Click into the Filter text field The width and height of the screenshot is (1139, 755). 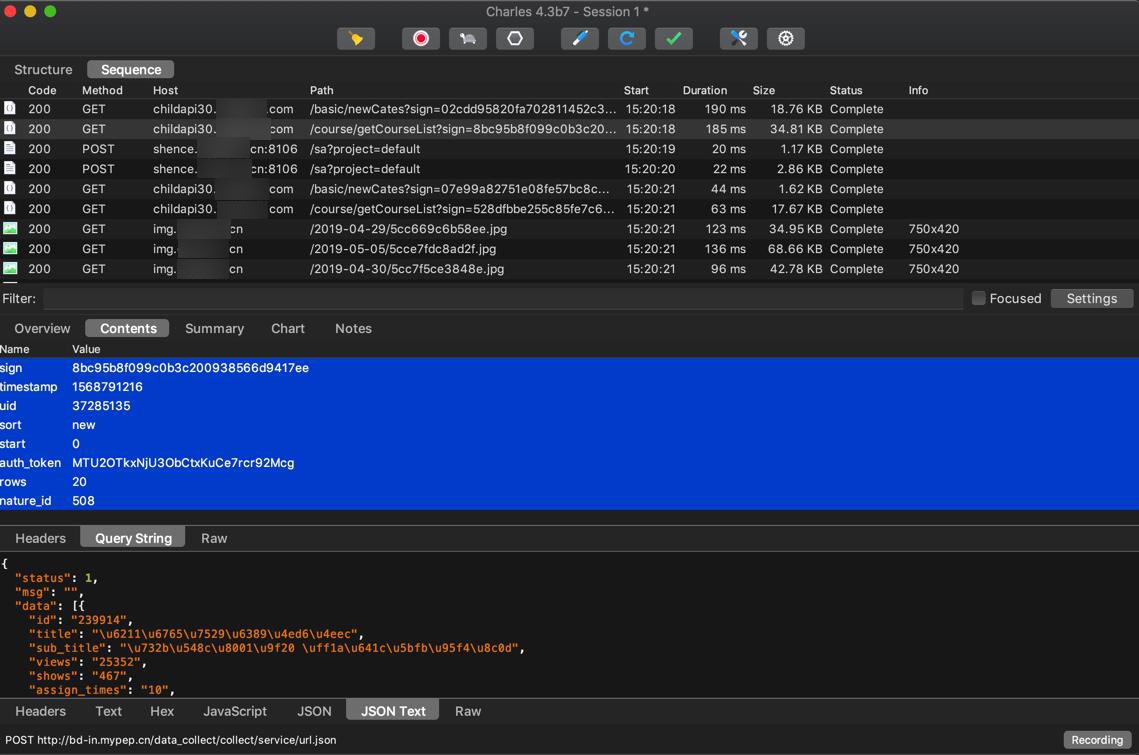pos(503,298)
